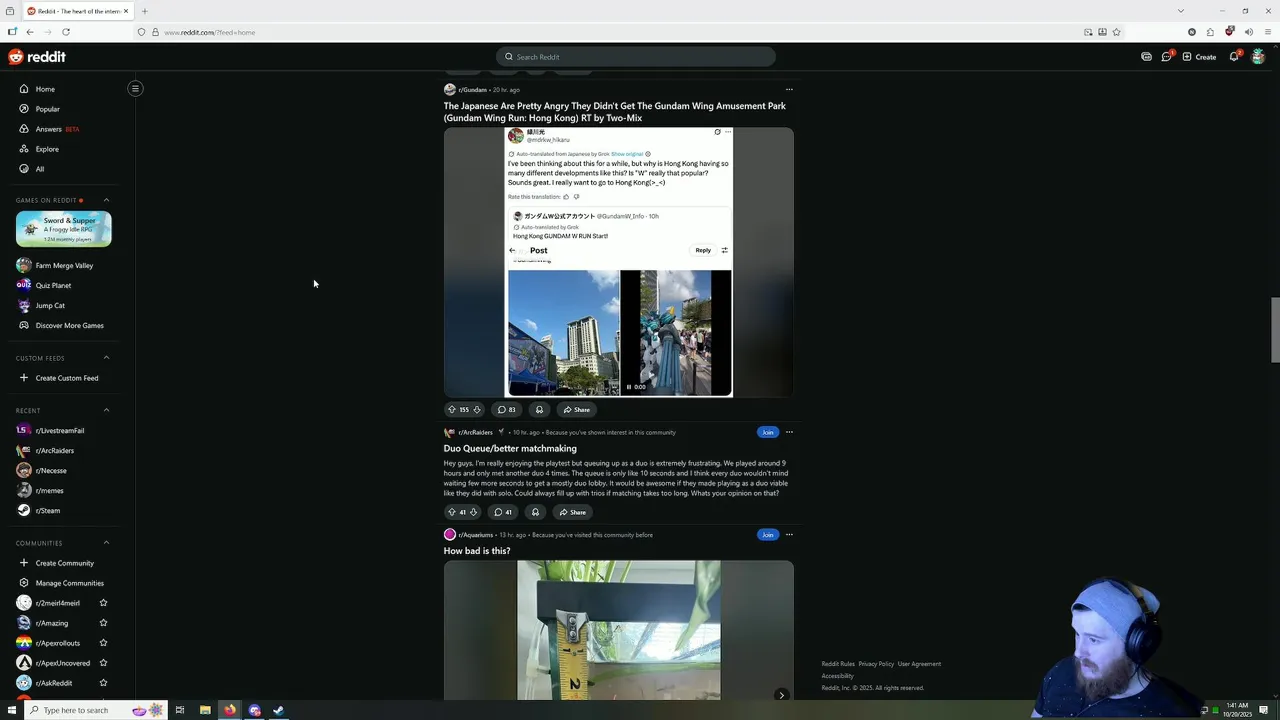Bookmark this page with the star icon
Viewport: 1280px width, 720px height.
[x=1116, y=32]
